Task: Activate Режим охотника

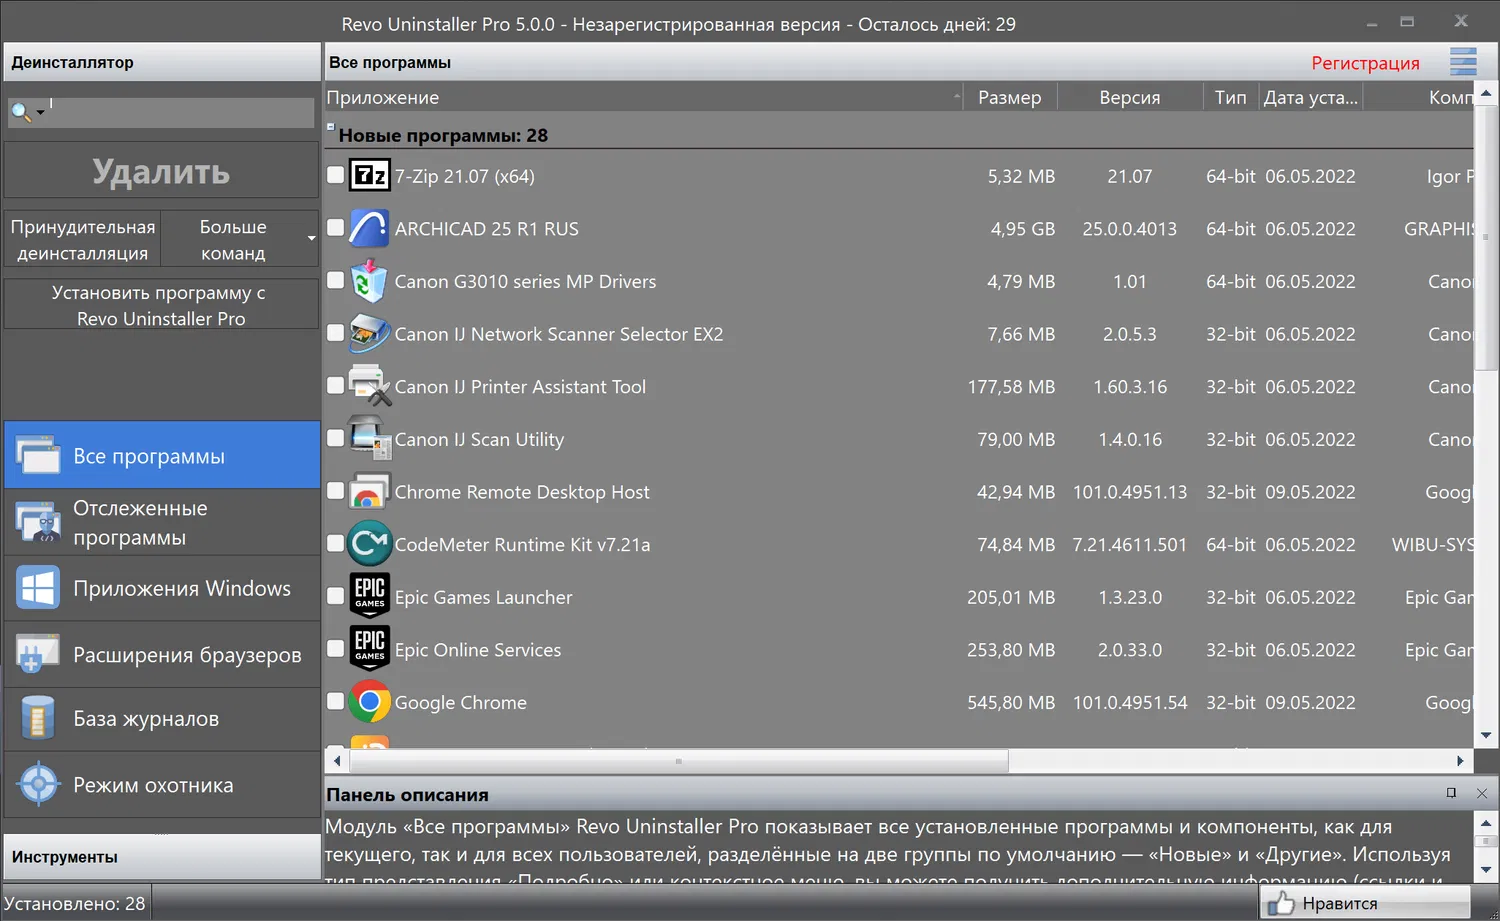Action: click(x=162, y=785)
